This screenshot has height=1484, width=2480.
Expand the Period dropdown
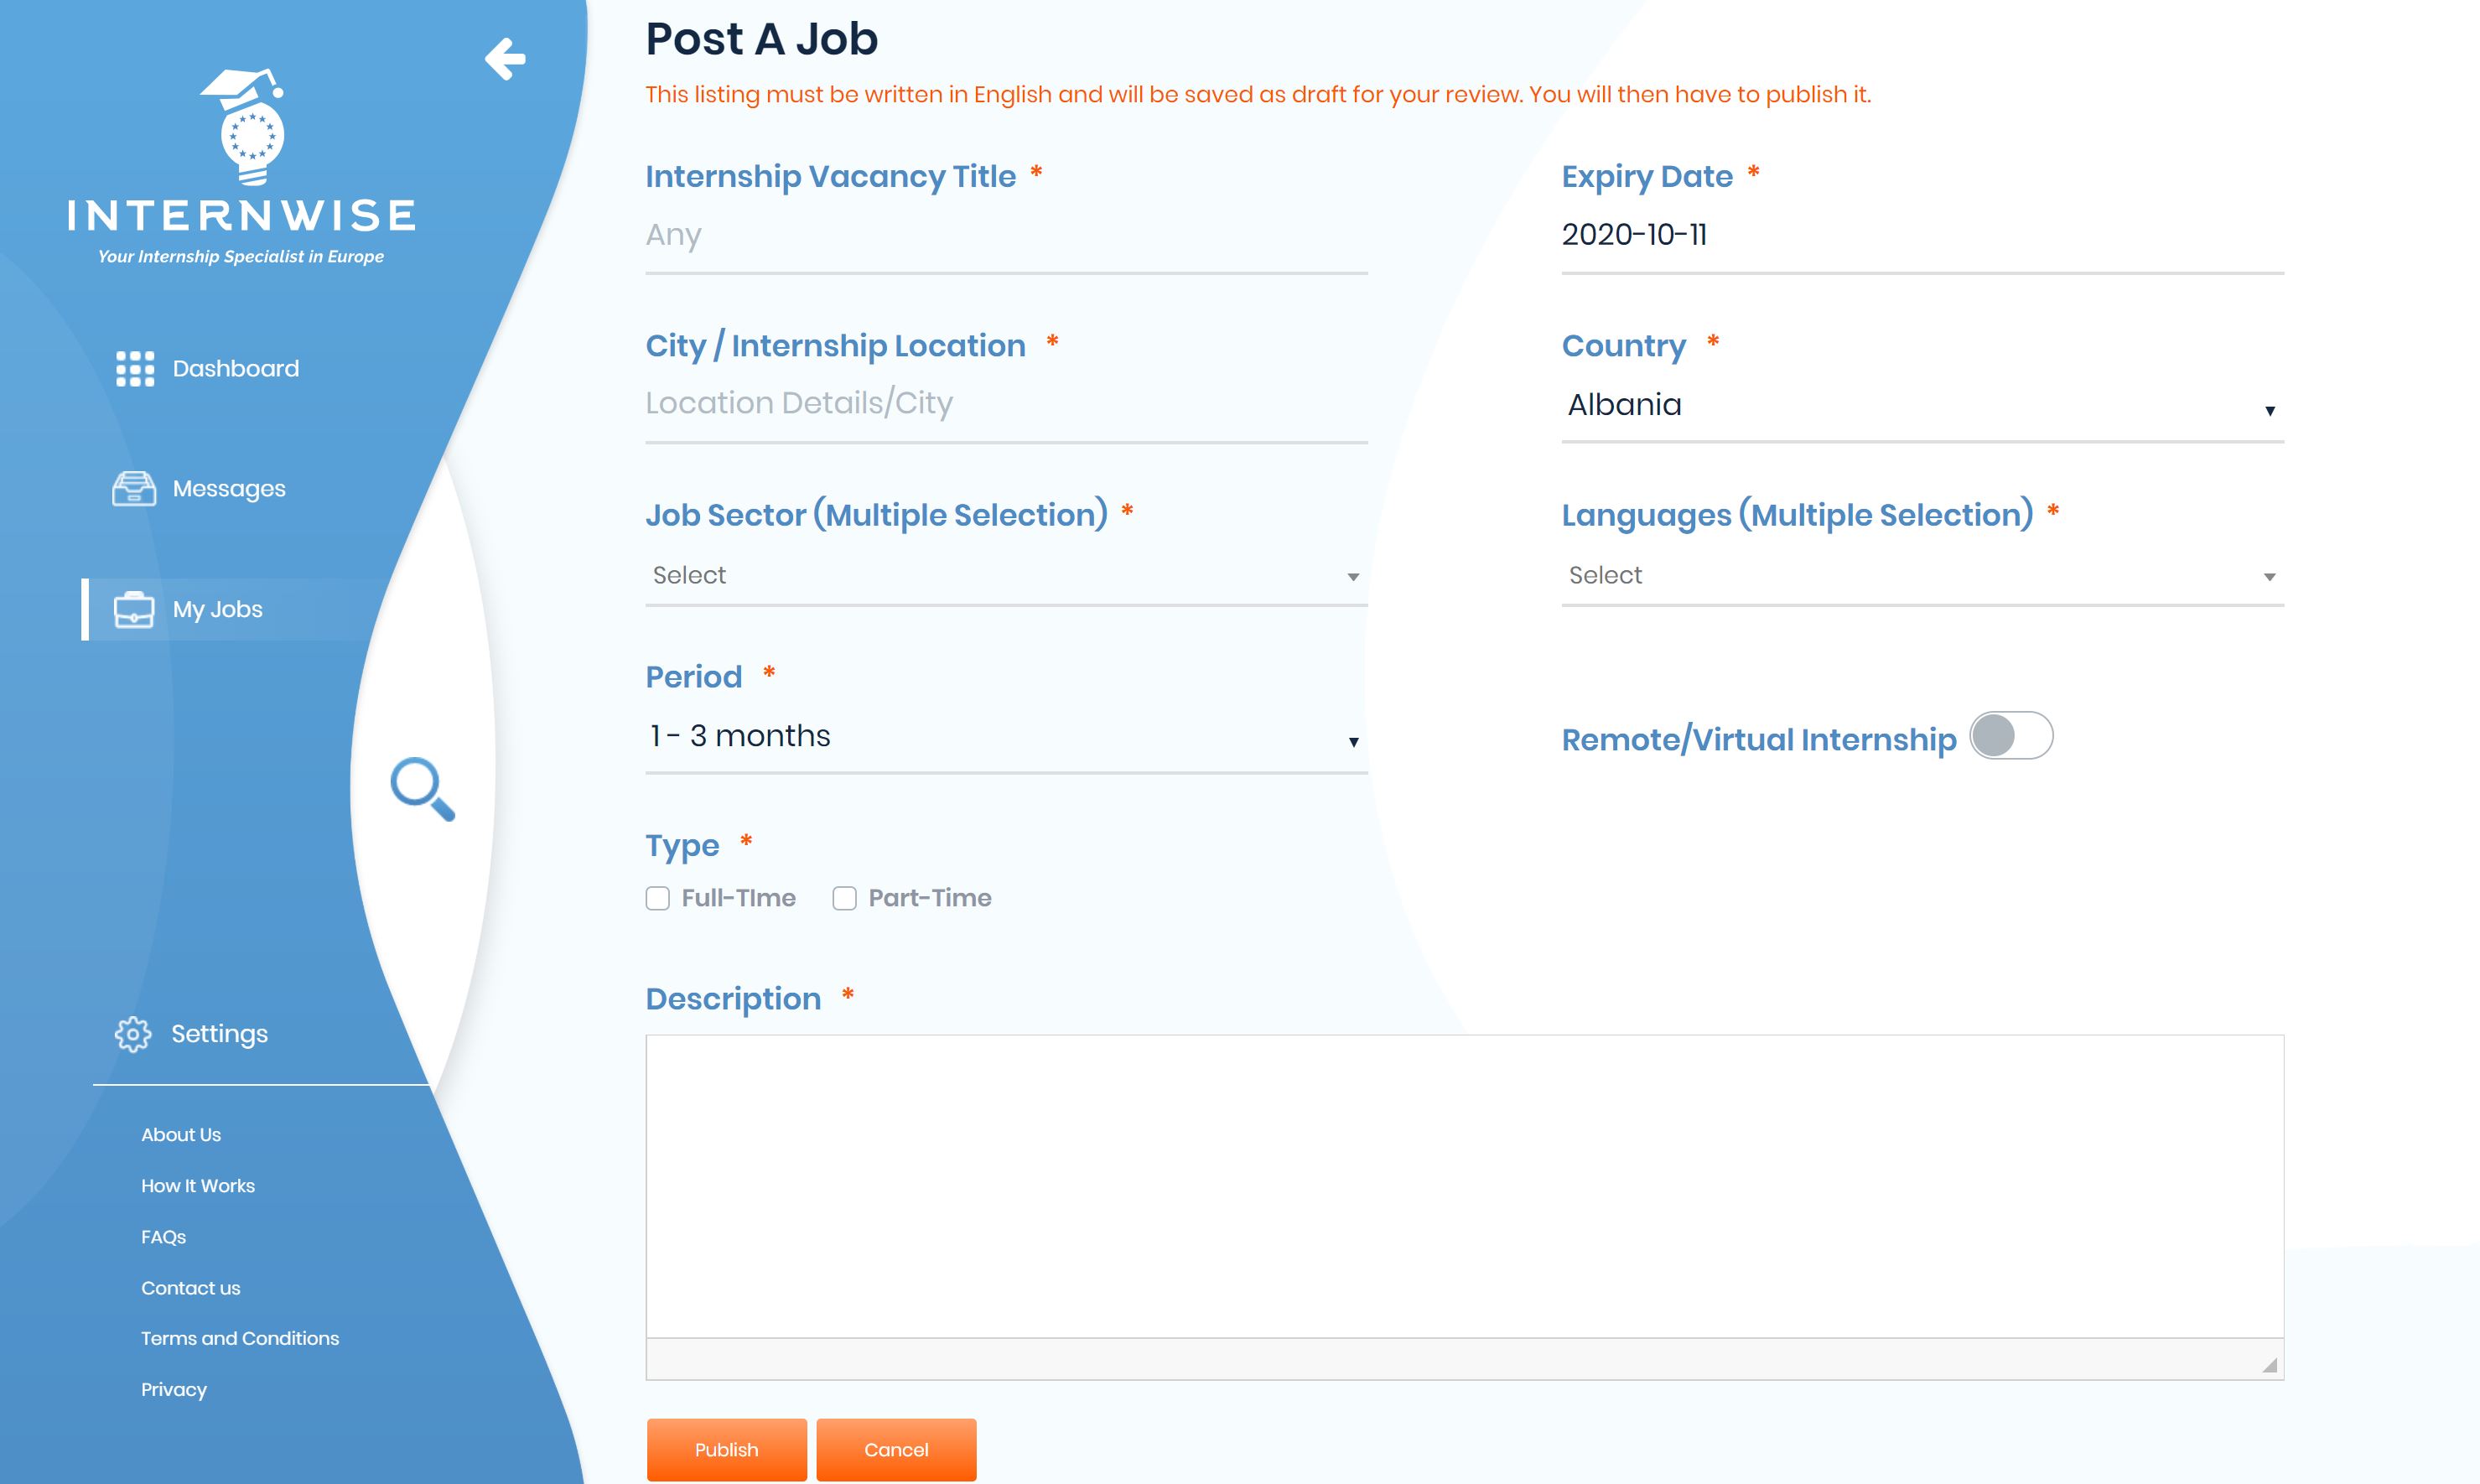coord(1004,735)
